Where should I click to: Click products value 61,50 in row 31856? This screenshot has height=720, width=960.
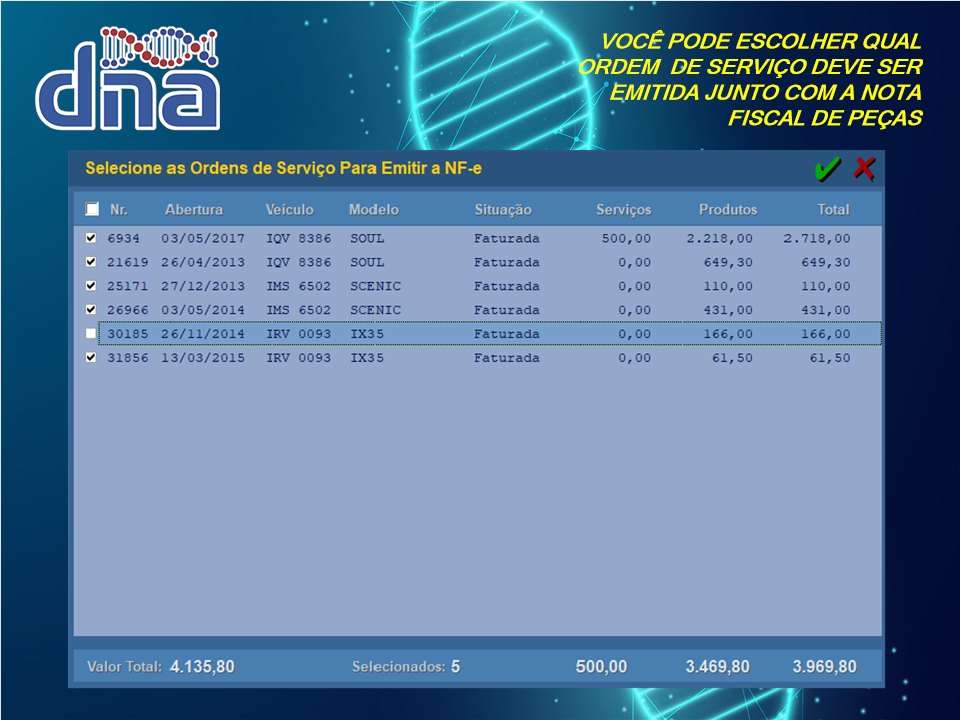pyautogui.click(x=732, y=358)
